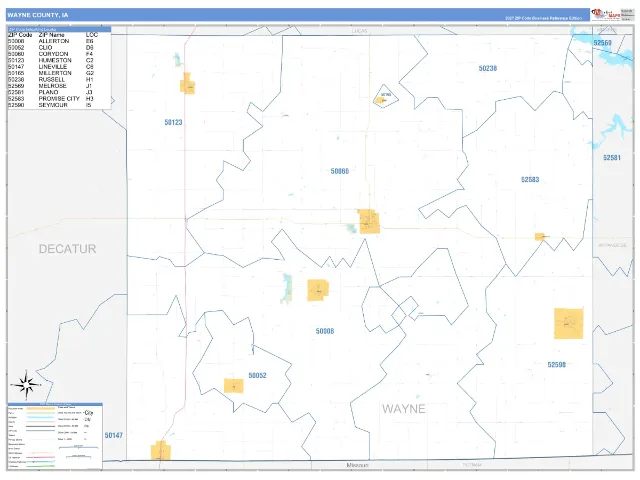Click the 50238 ZIP label on the map
Screen dimensions: 640x480
(x=488, y=68)
